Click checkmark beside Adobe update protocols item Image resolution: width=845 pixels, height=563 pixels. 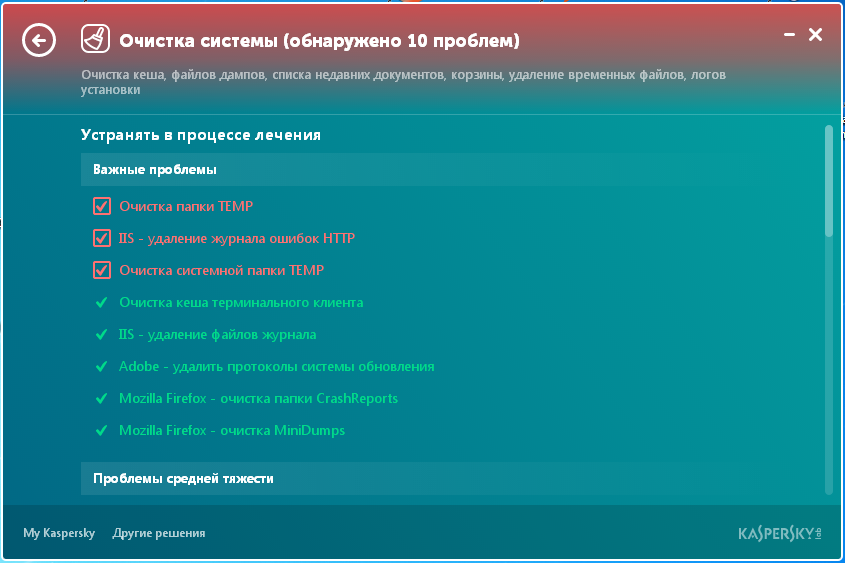pos(101,367)
